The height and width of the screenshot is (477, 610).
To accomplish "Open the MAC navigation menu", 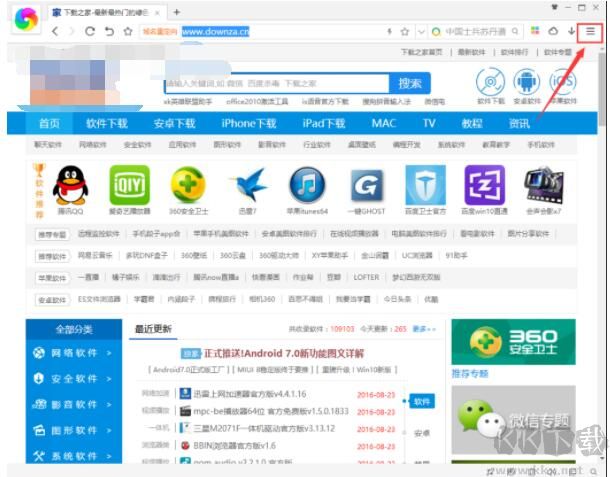I will [384, 123].
